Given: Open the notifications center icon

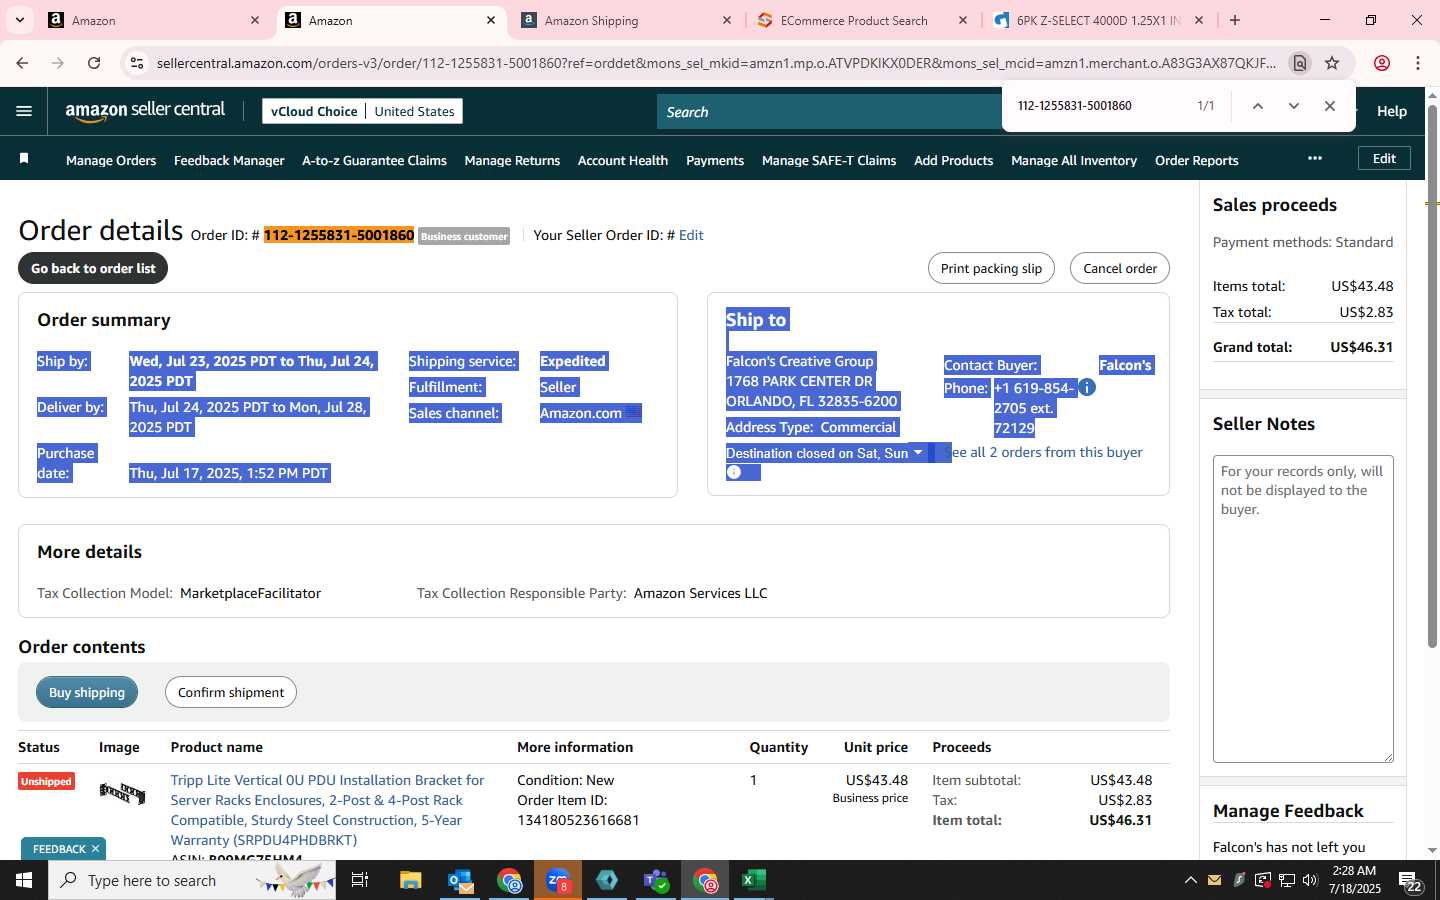Looking at the screenshot, I should 1411,881.
